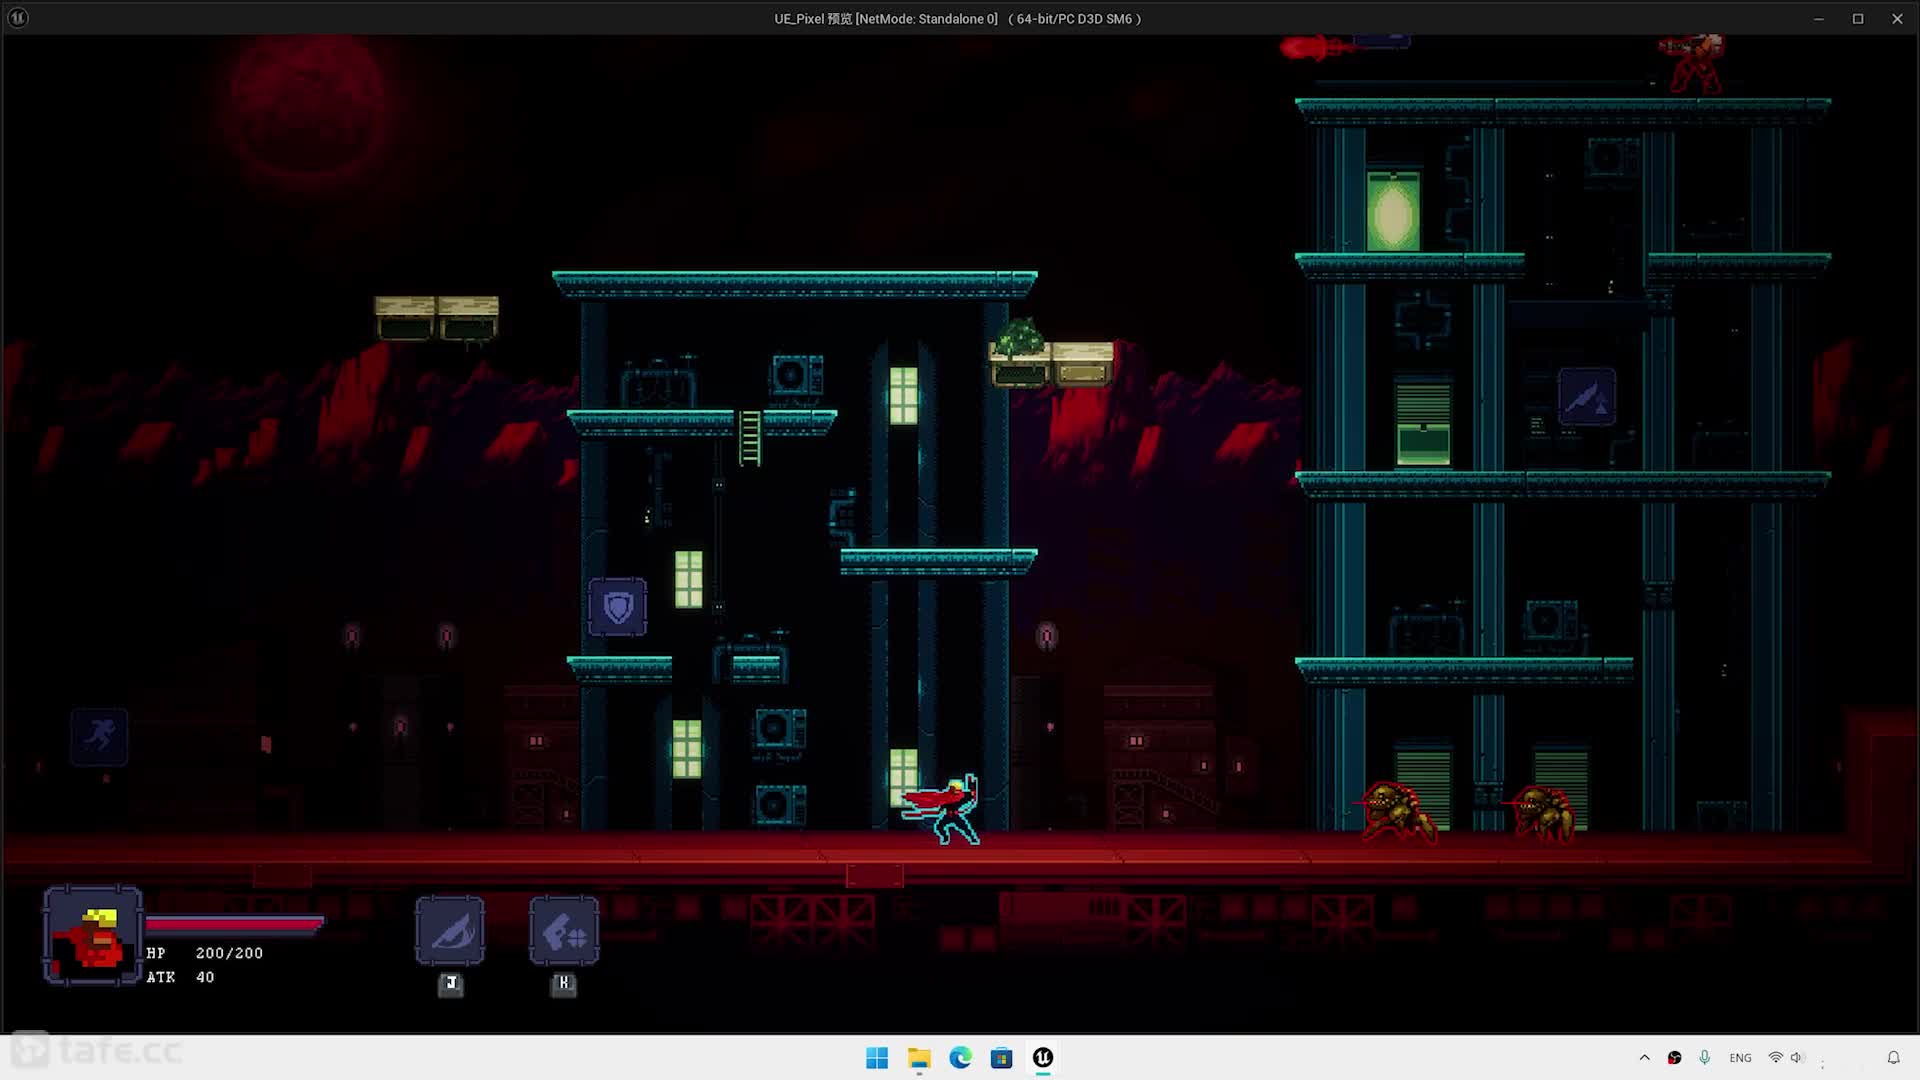Image resolution: width=1920 pixels, height=1080 pixels.
Task: Open File Explorer from the taskbar
Action: [919, 1058]
